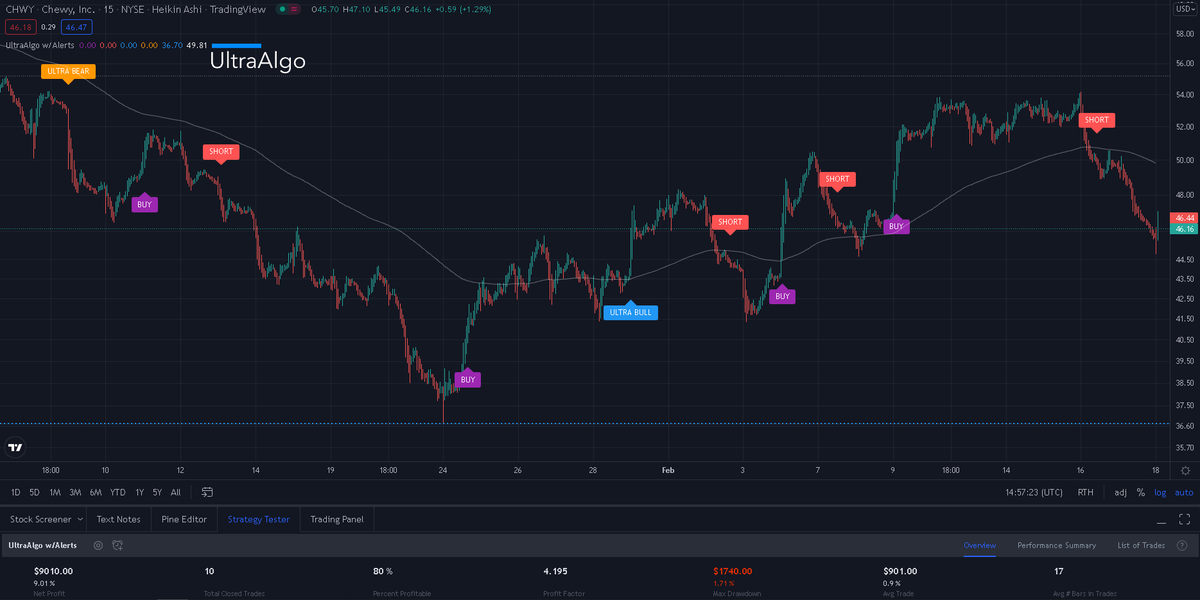Viewport: 1200px width, 600px height.
Task: Click the UltraAlgo w/Alerts strategy name
Action: 43,545
